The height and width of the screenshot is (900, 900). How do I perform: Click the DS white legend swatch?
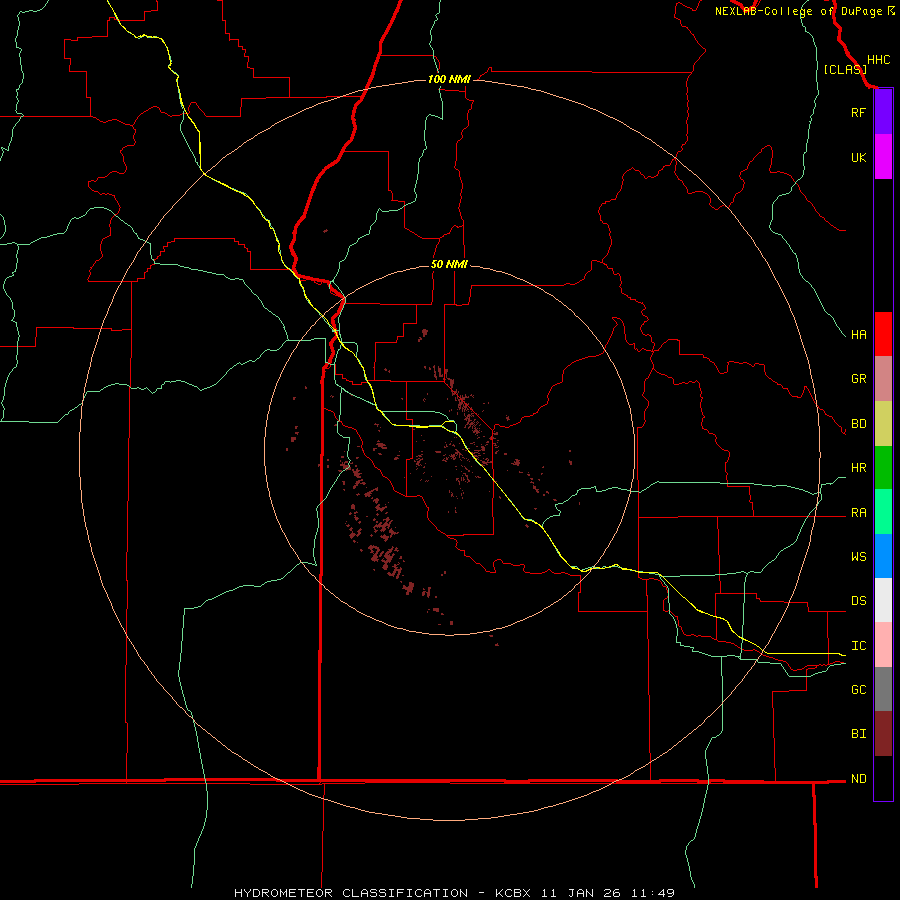coord(883,600)
